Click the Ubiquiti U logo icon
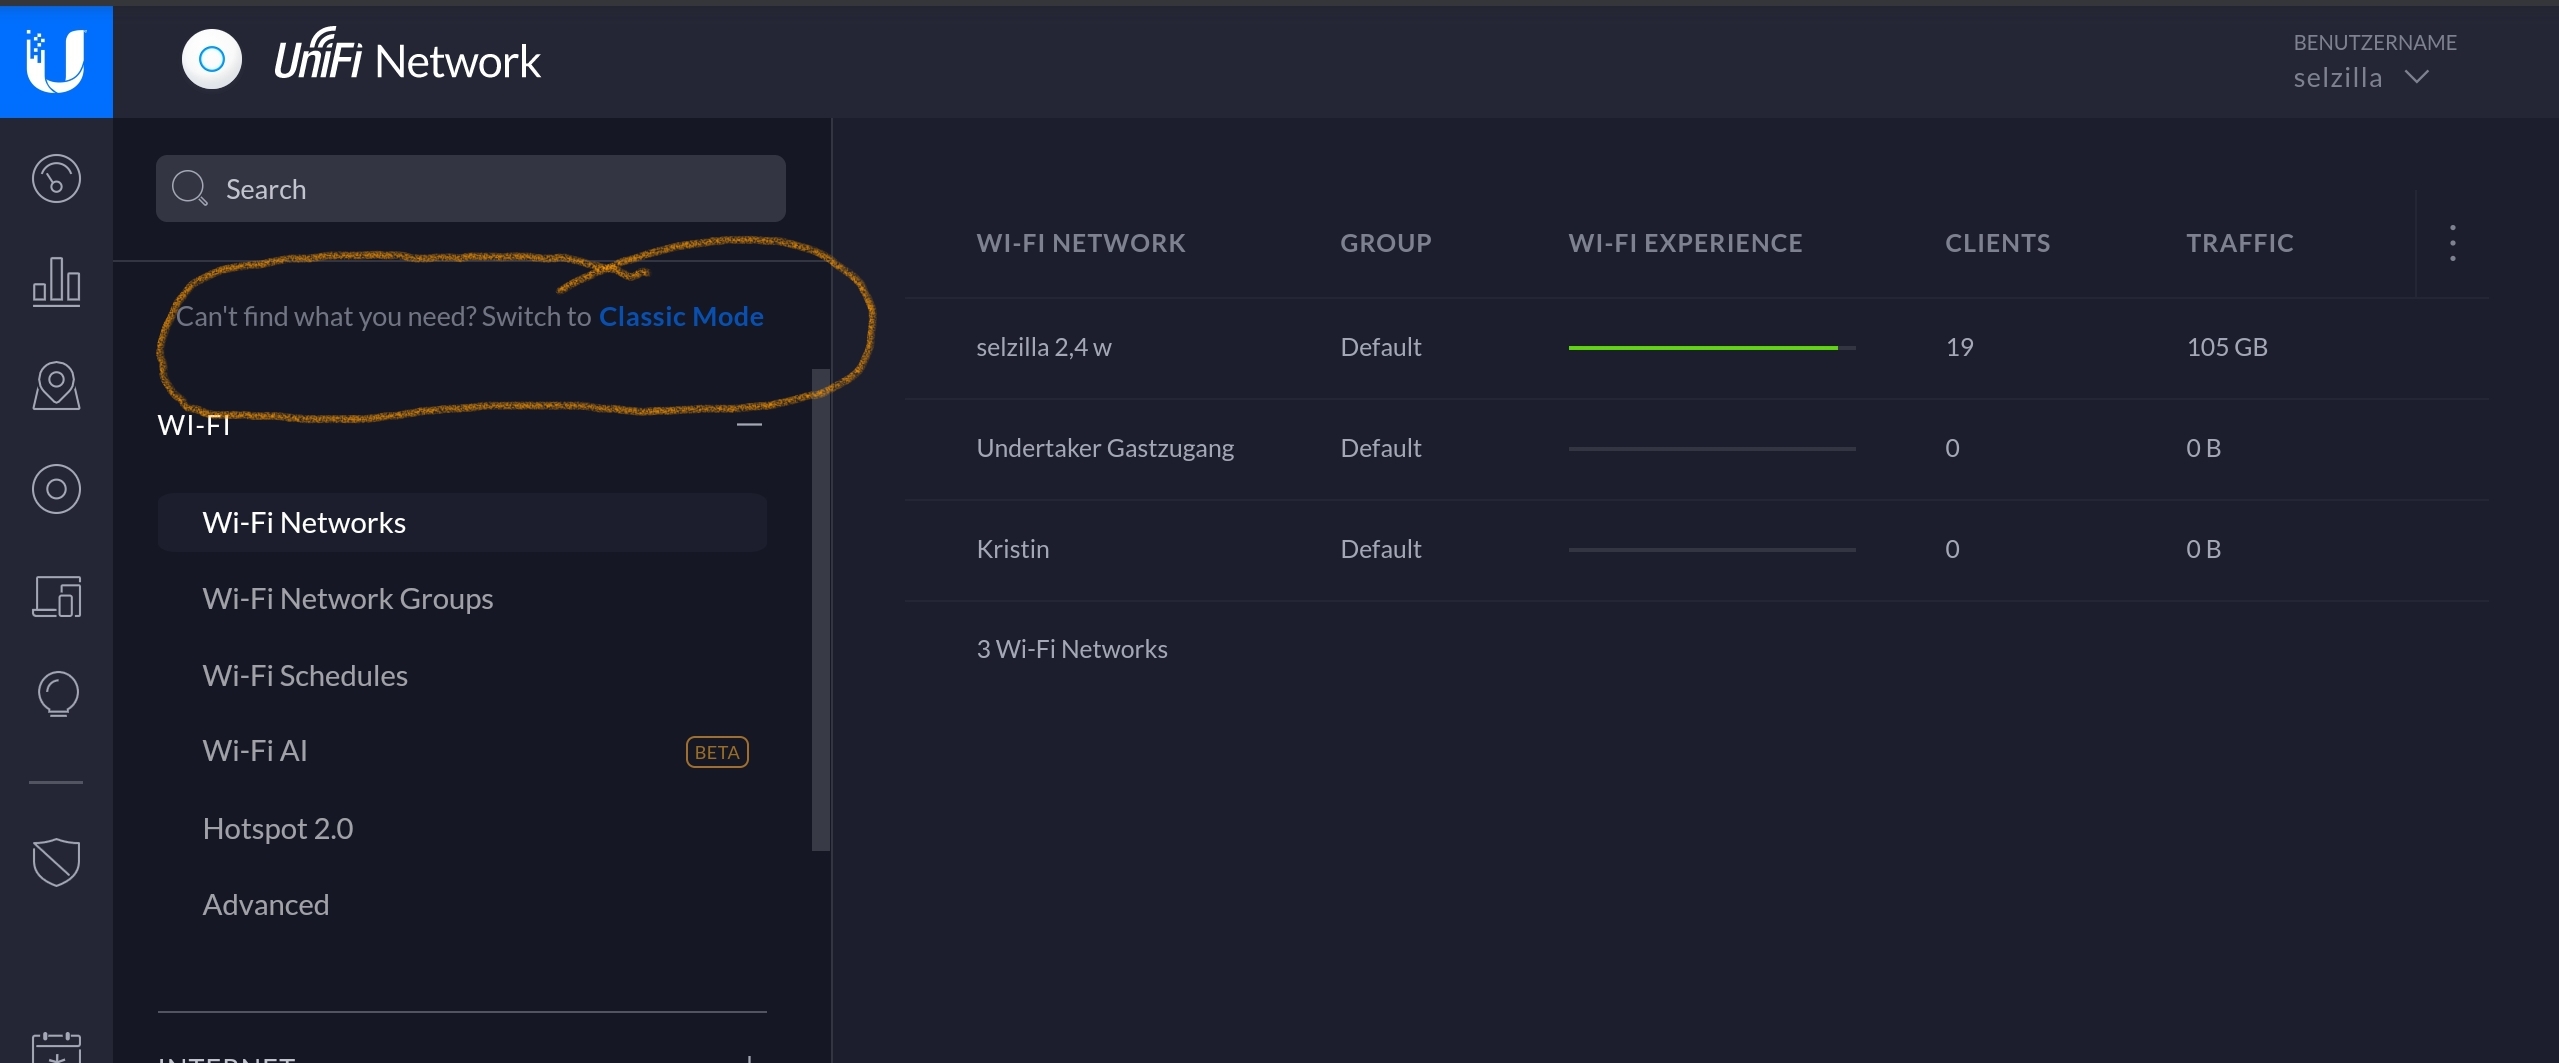 point(56,61)
